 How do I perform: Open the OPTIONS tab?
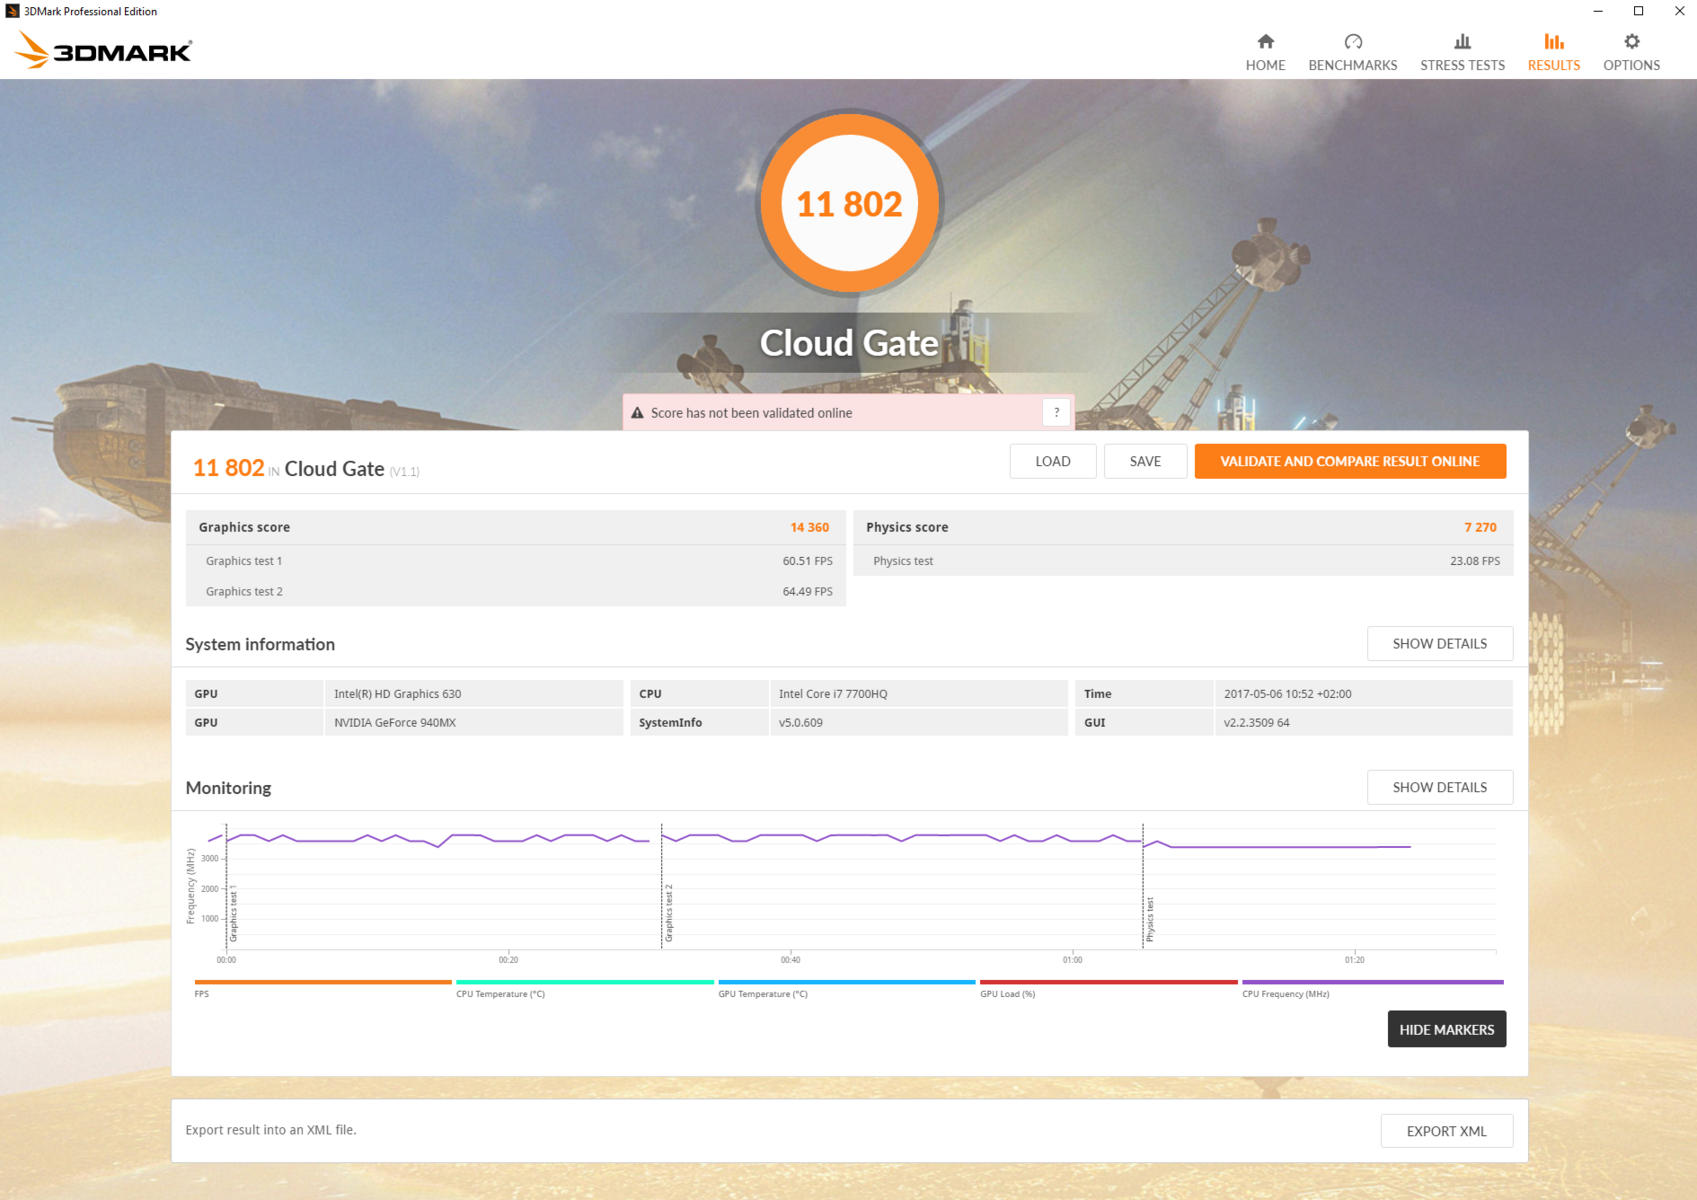pyautogui.click(x=1632, y=52)
